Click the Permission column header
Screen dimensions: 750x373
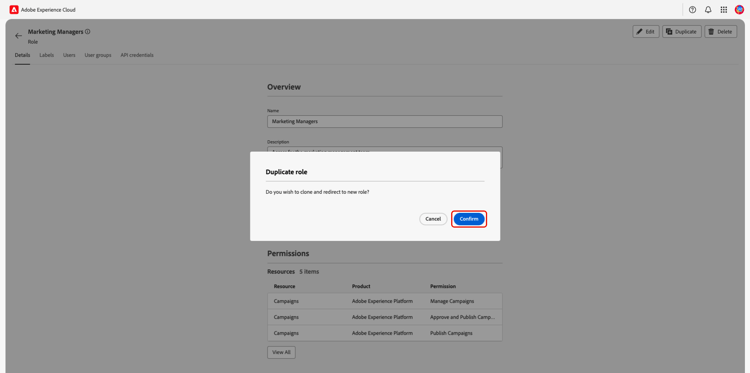pos(443,286)
